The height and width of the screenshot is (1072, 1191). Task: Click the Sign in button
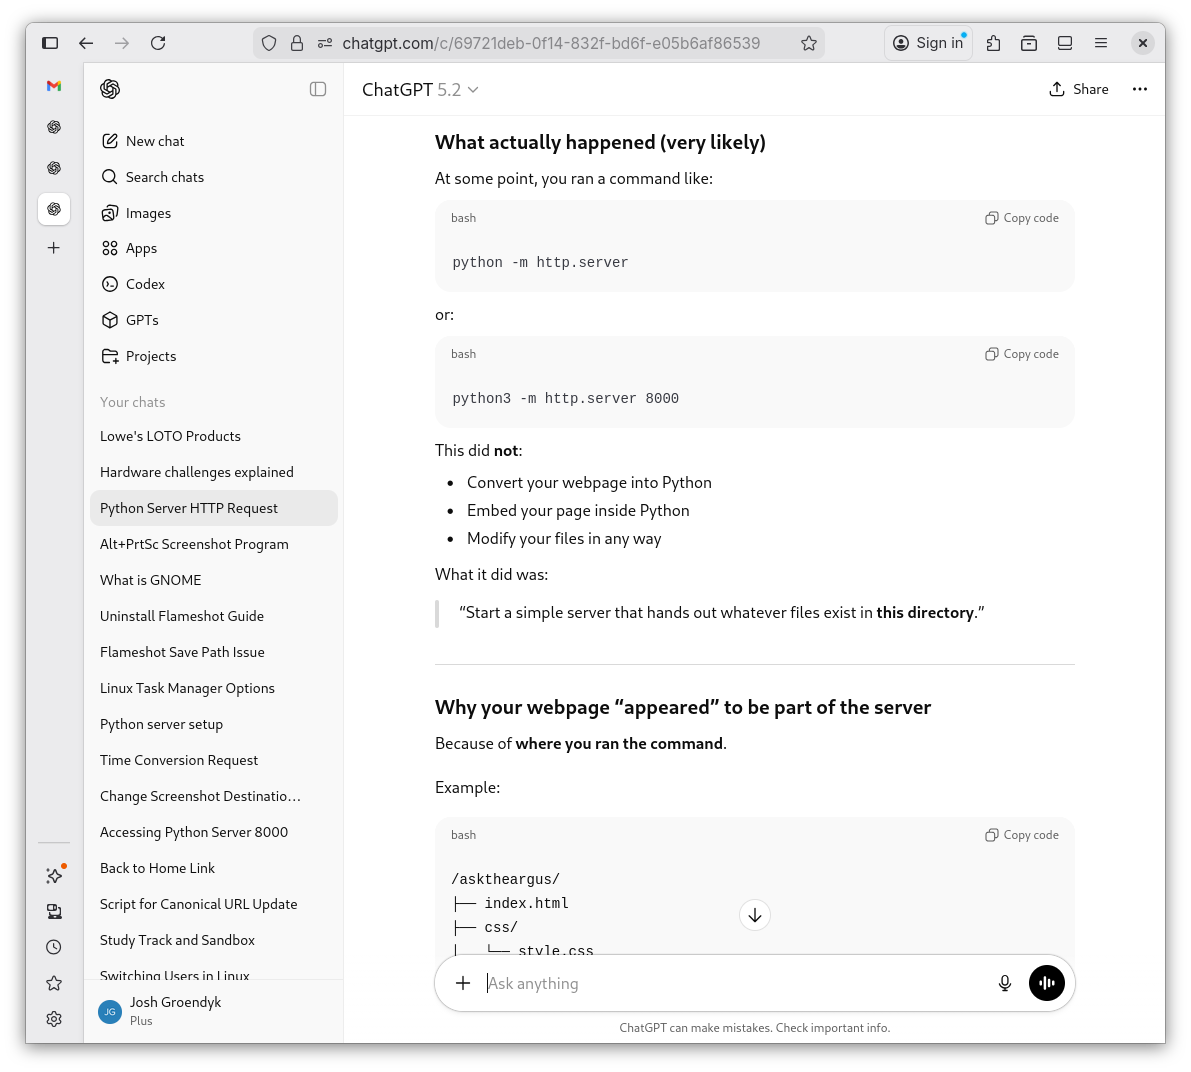928,42
